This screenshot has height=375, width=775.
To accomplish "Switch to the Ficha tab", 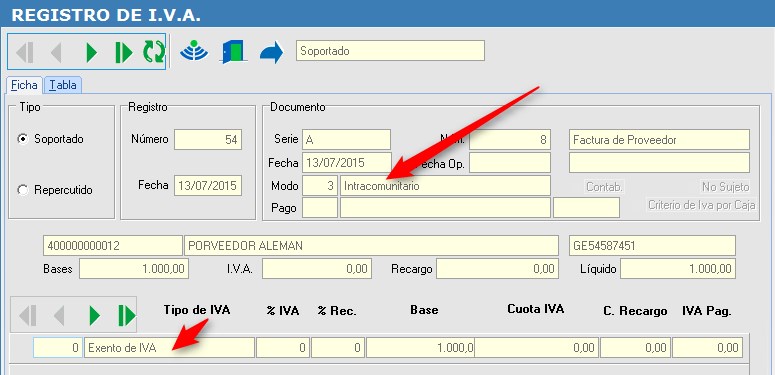I will (x=24, y=85).
